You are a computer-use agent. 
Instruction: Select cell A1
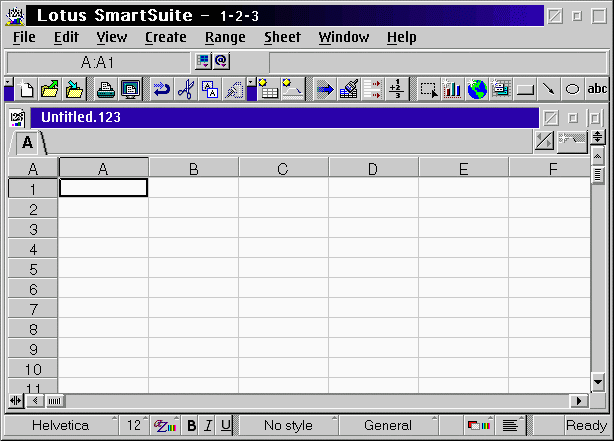pyautogui.click(x=103, y=188)
